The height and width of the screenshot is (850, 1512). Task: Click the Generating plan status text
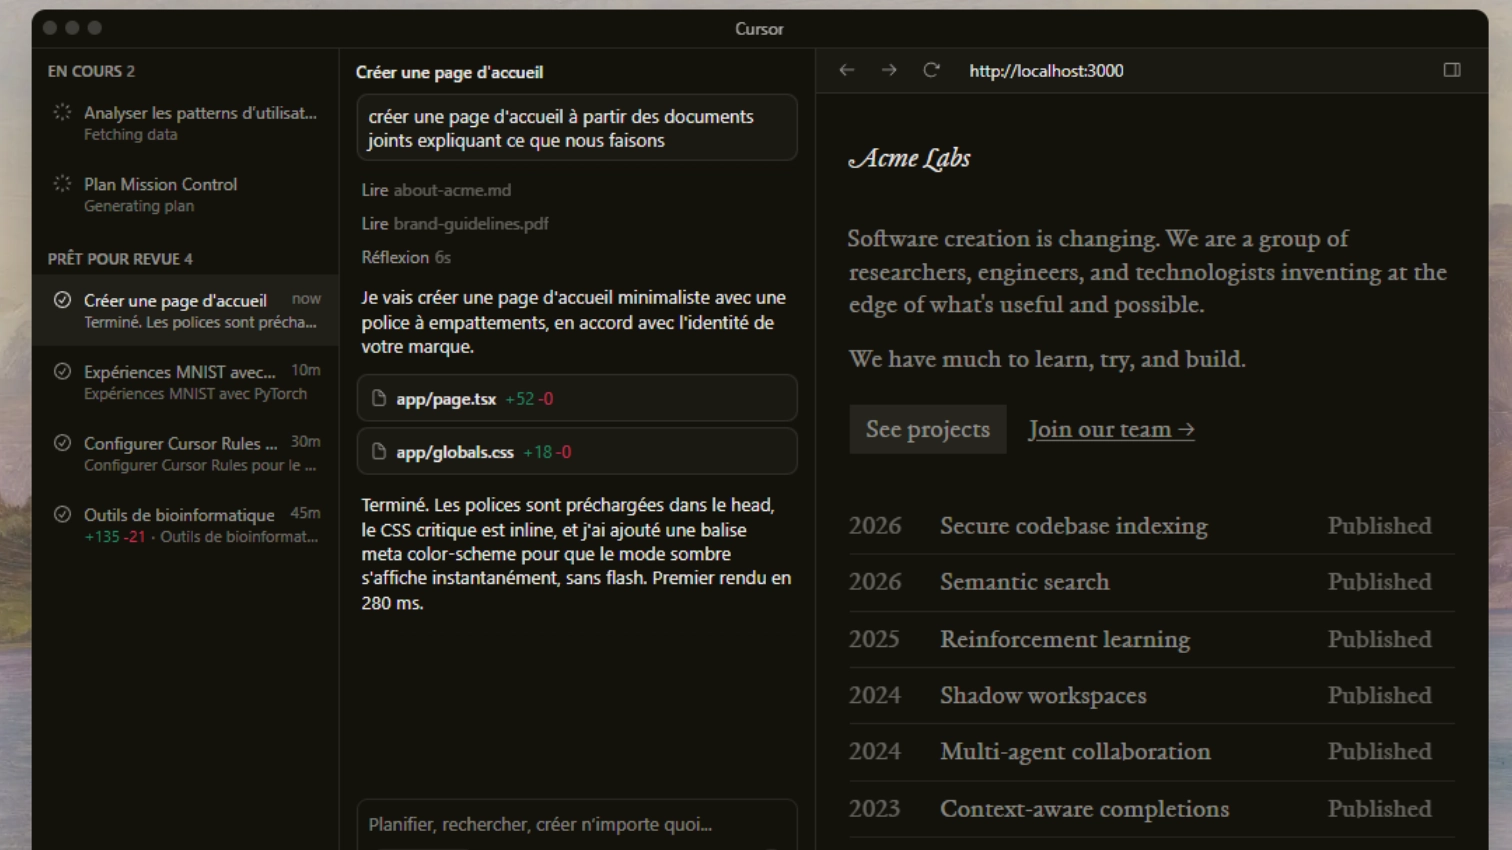pos(139,206)
